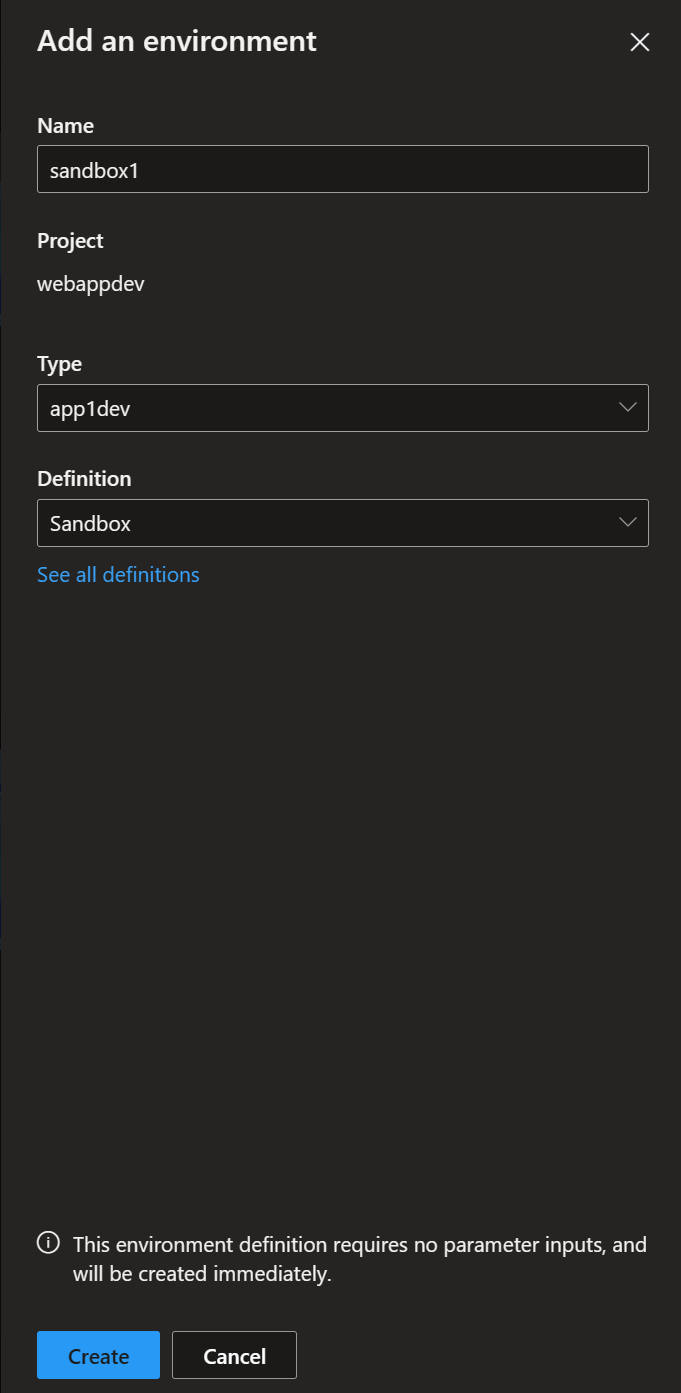681x1393 pixels.
Task: Click the Add an environment heading
Action: (x=176, y=41)
